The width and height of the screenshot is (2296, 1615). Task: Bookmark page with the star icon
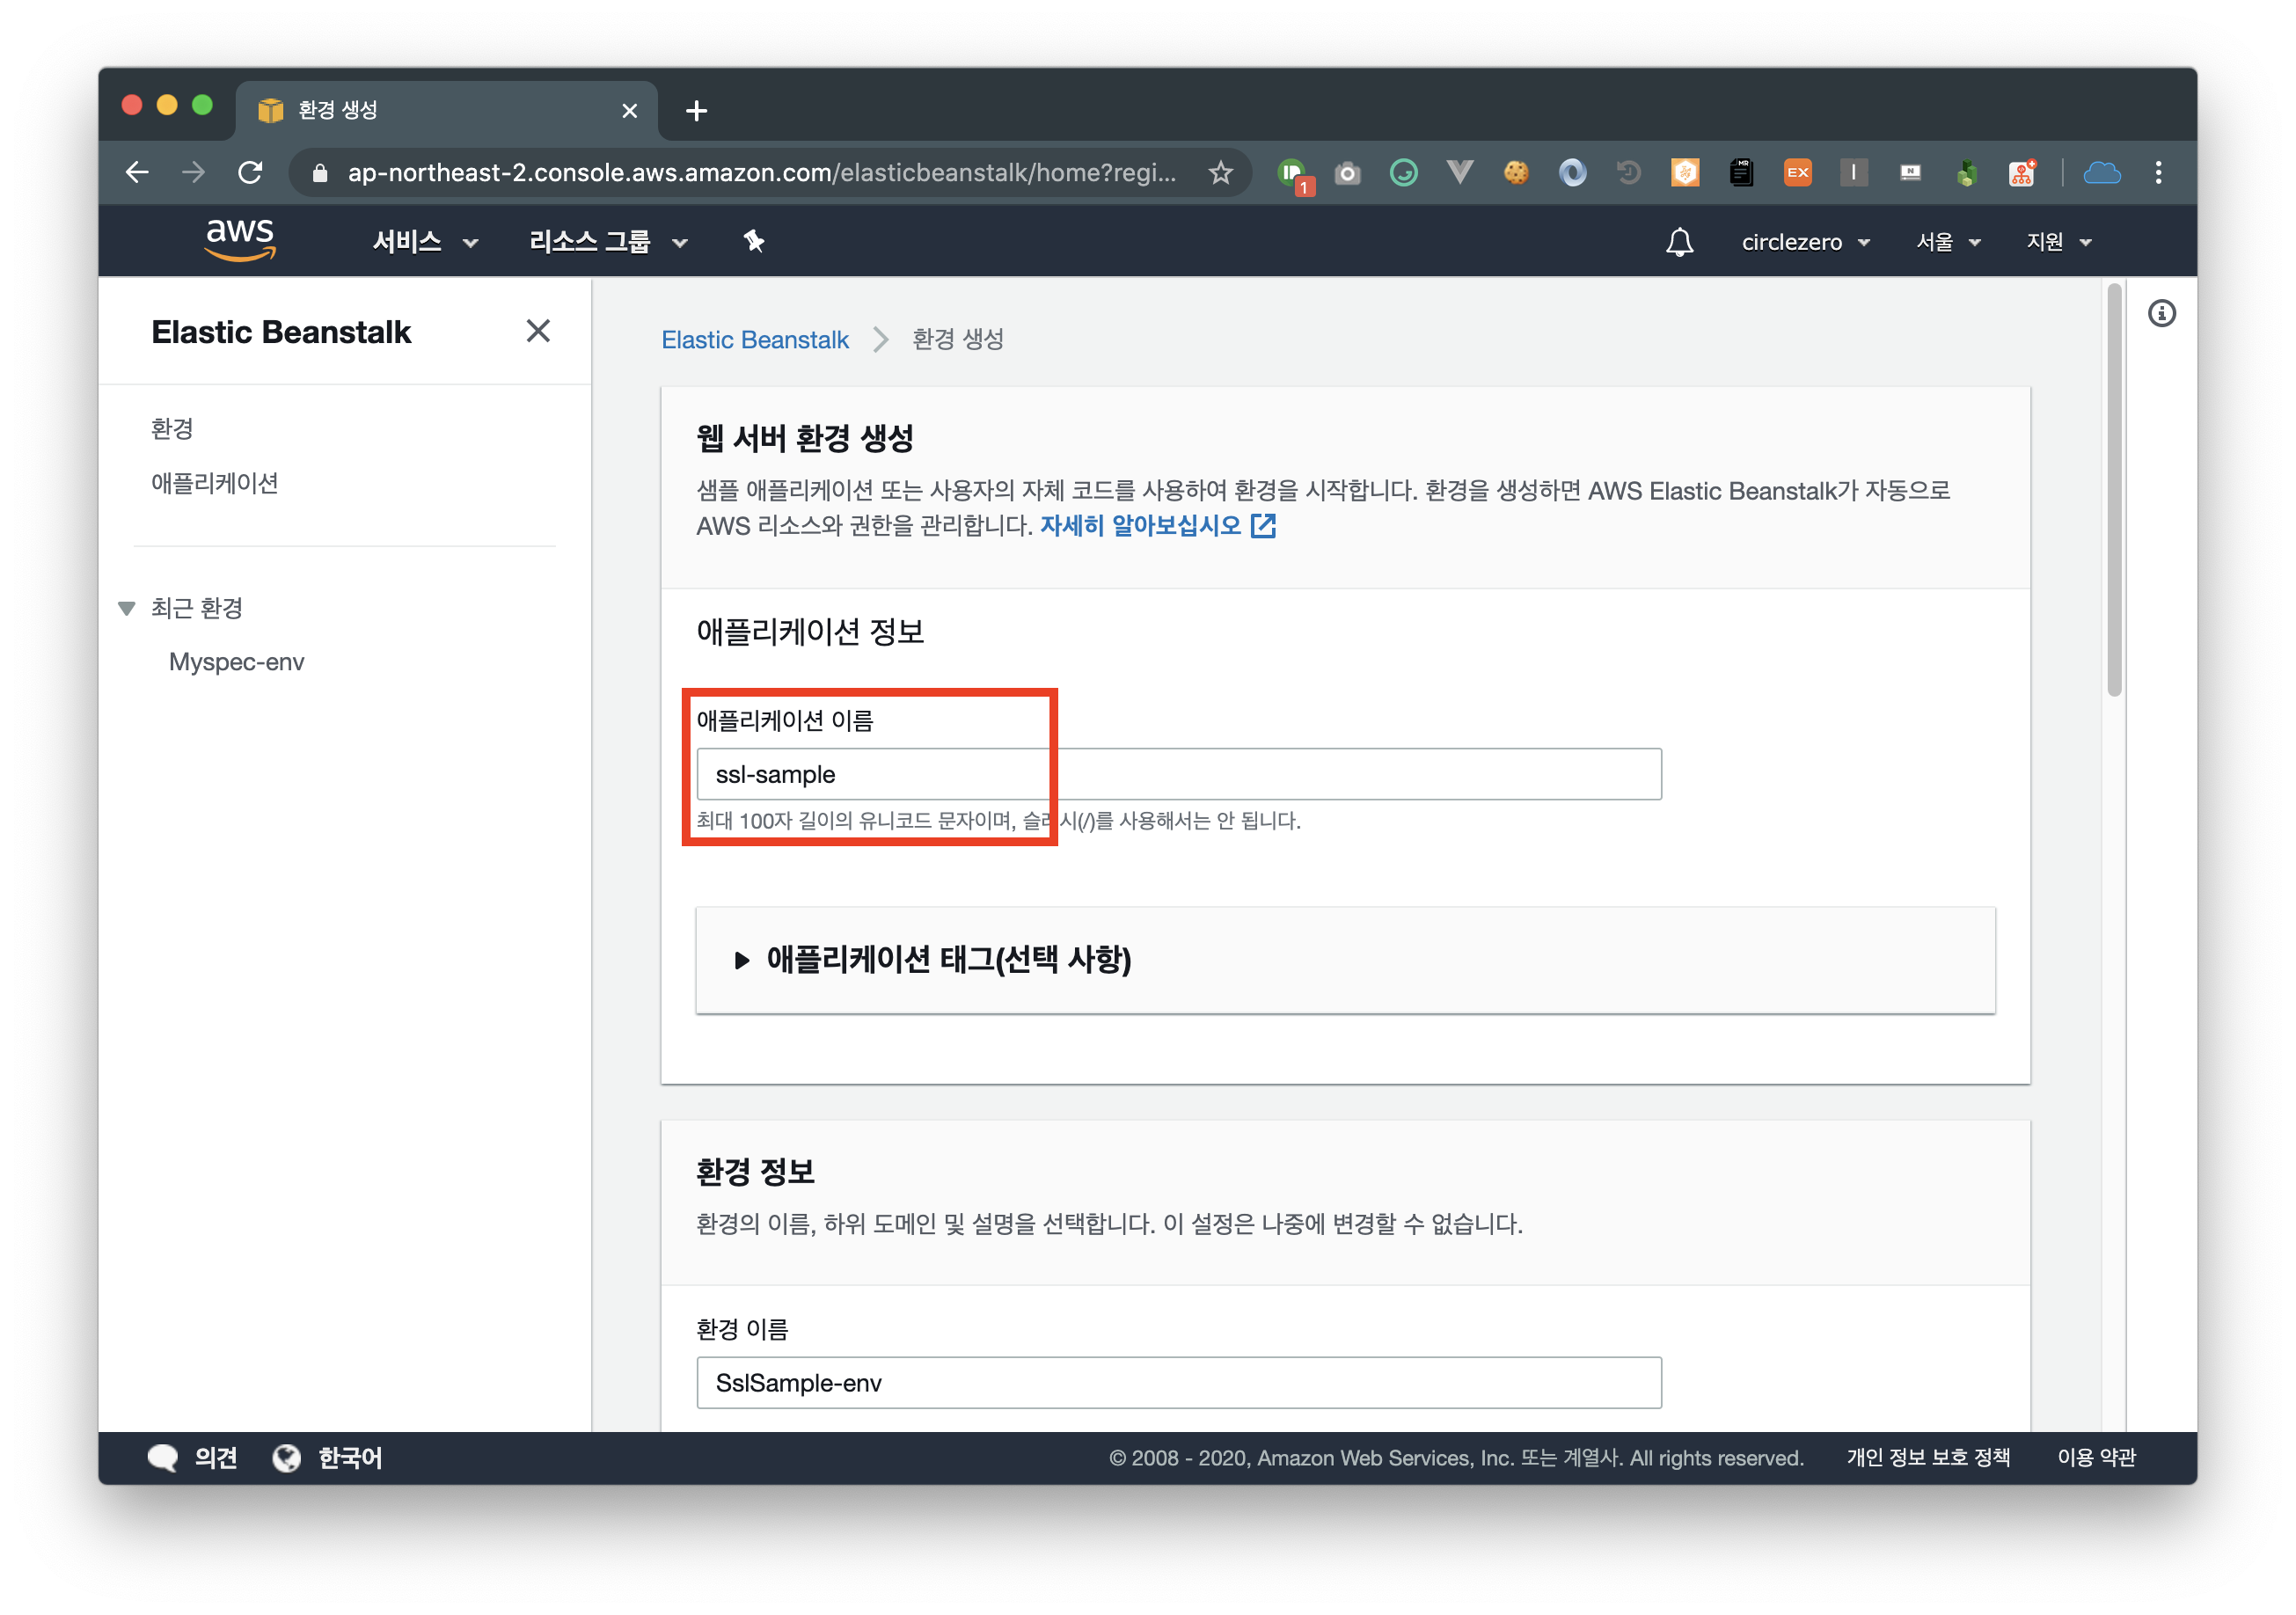[1220, 173]
